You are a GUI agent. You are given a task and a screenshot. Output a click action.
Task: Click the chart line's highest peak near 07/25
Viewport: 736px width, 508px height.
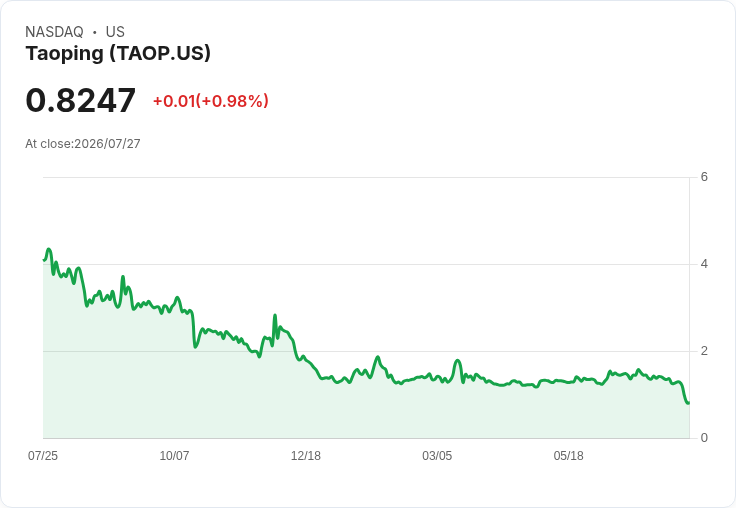coord(48,249)
